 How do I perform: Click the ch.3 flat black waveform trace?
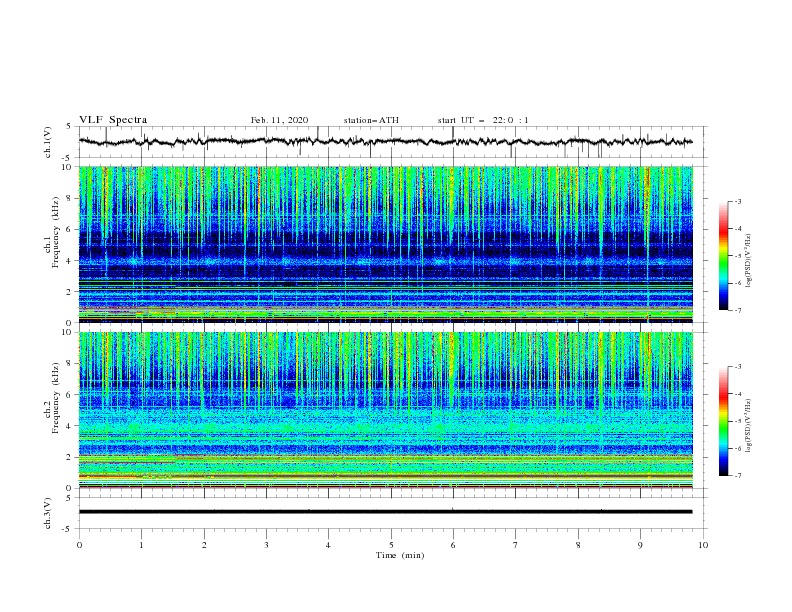click(x=385, y=512)
